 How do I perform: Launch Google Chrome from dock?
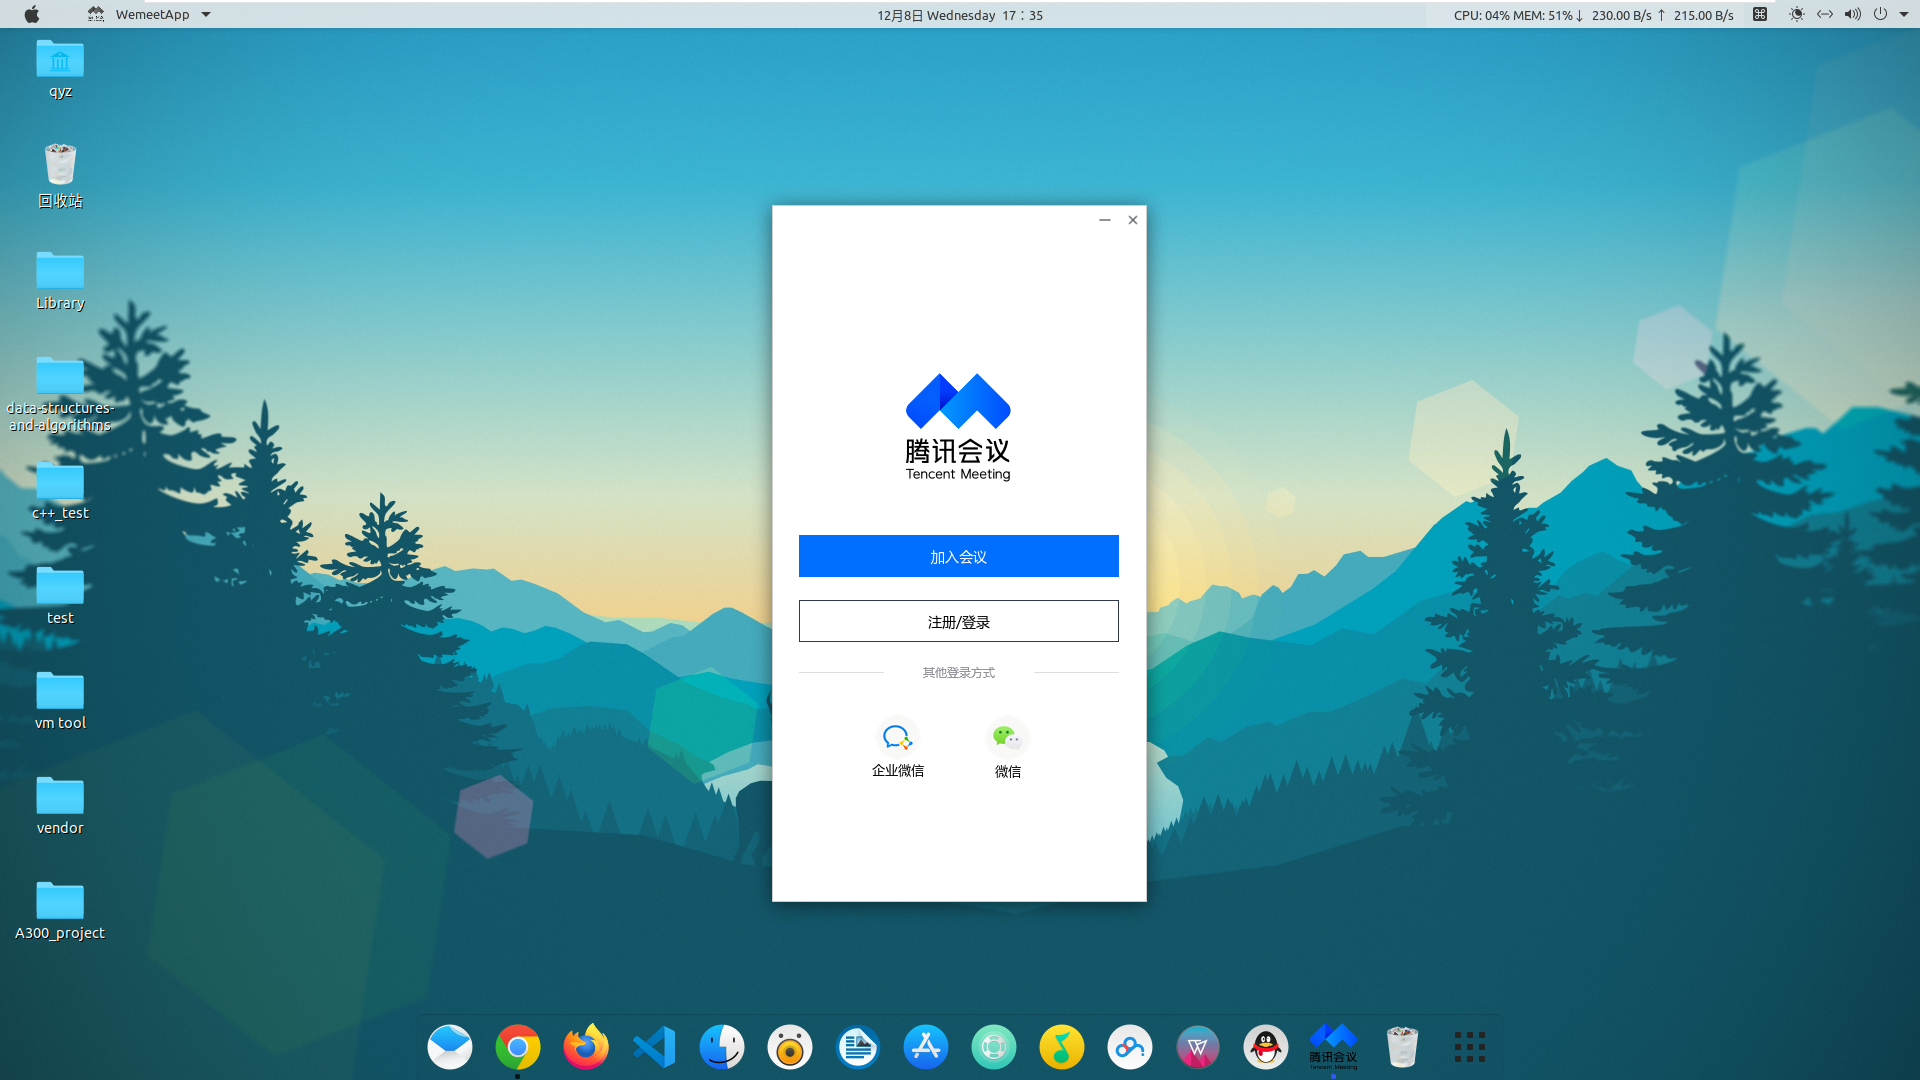click(518, 1047)
